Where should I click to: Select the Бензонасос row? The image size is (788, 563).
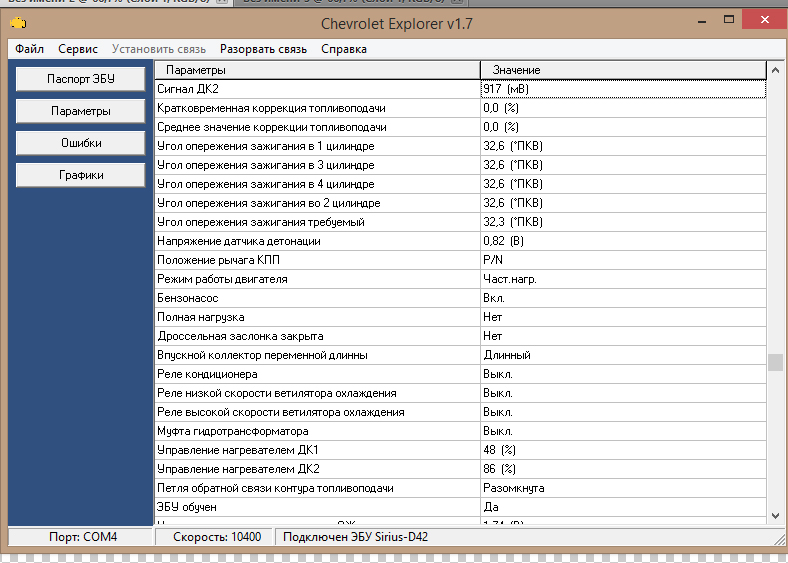click(460, 299)
